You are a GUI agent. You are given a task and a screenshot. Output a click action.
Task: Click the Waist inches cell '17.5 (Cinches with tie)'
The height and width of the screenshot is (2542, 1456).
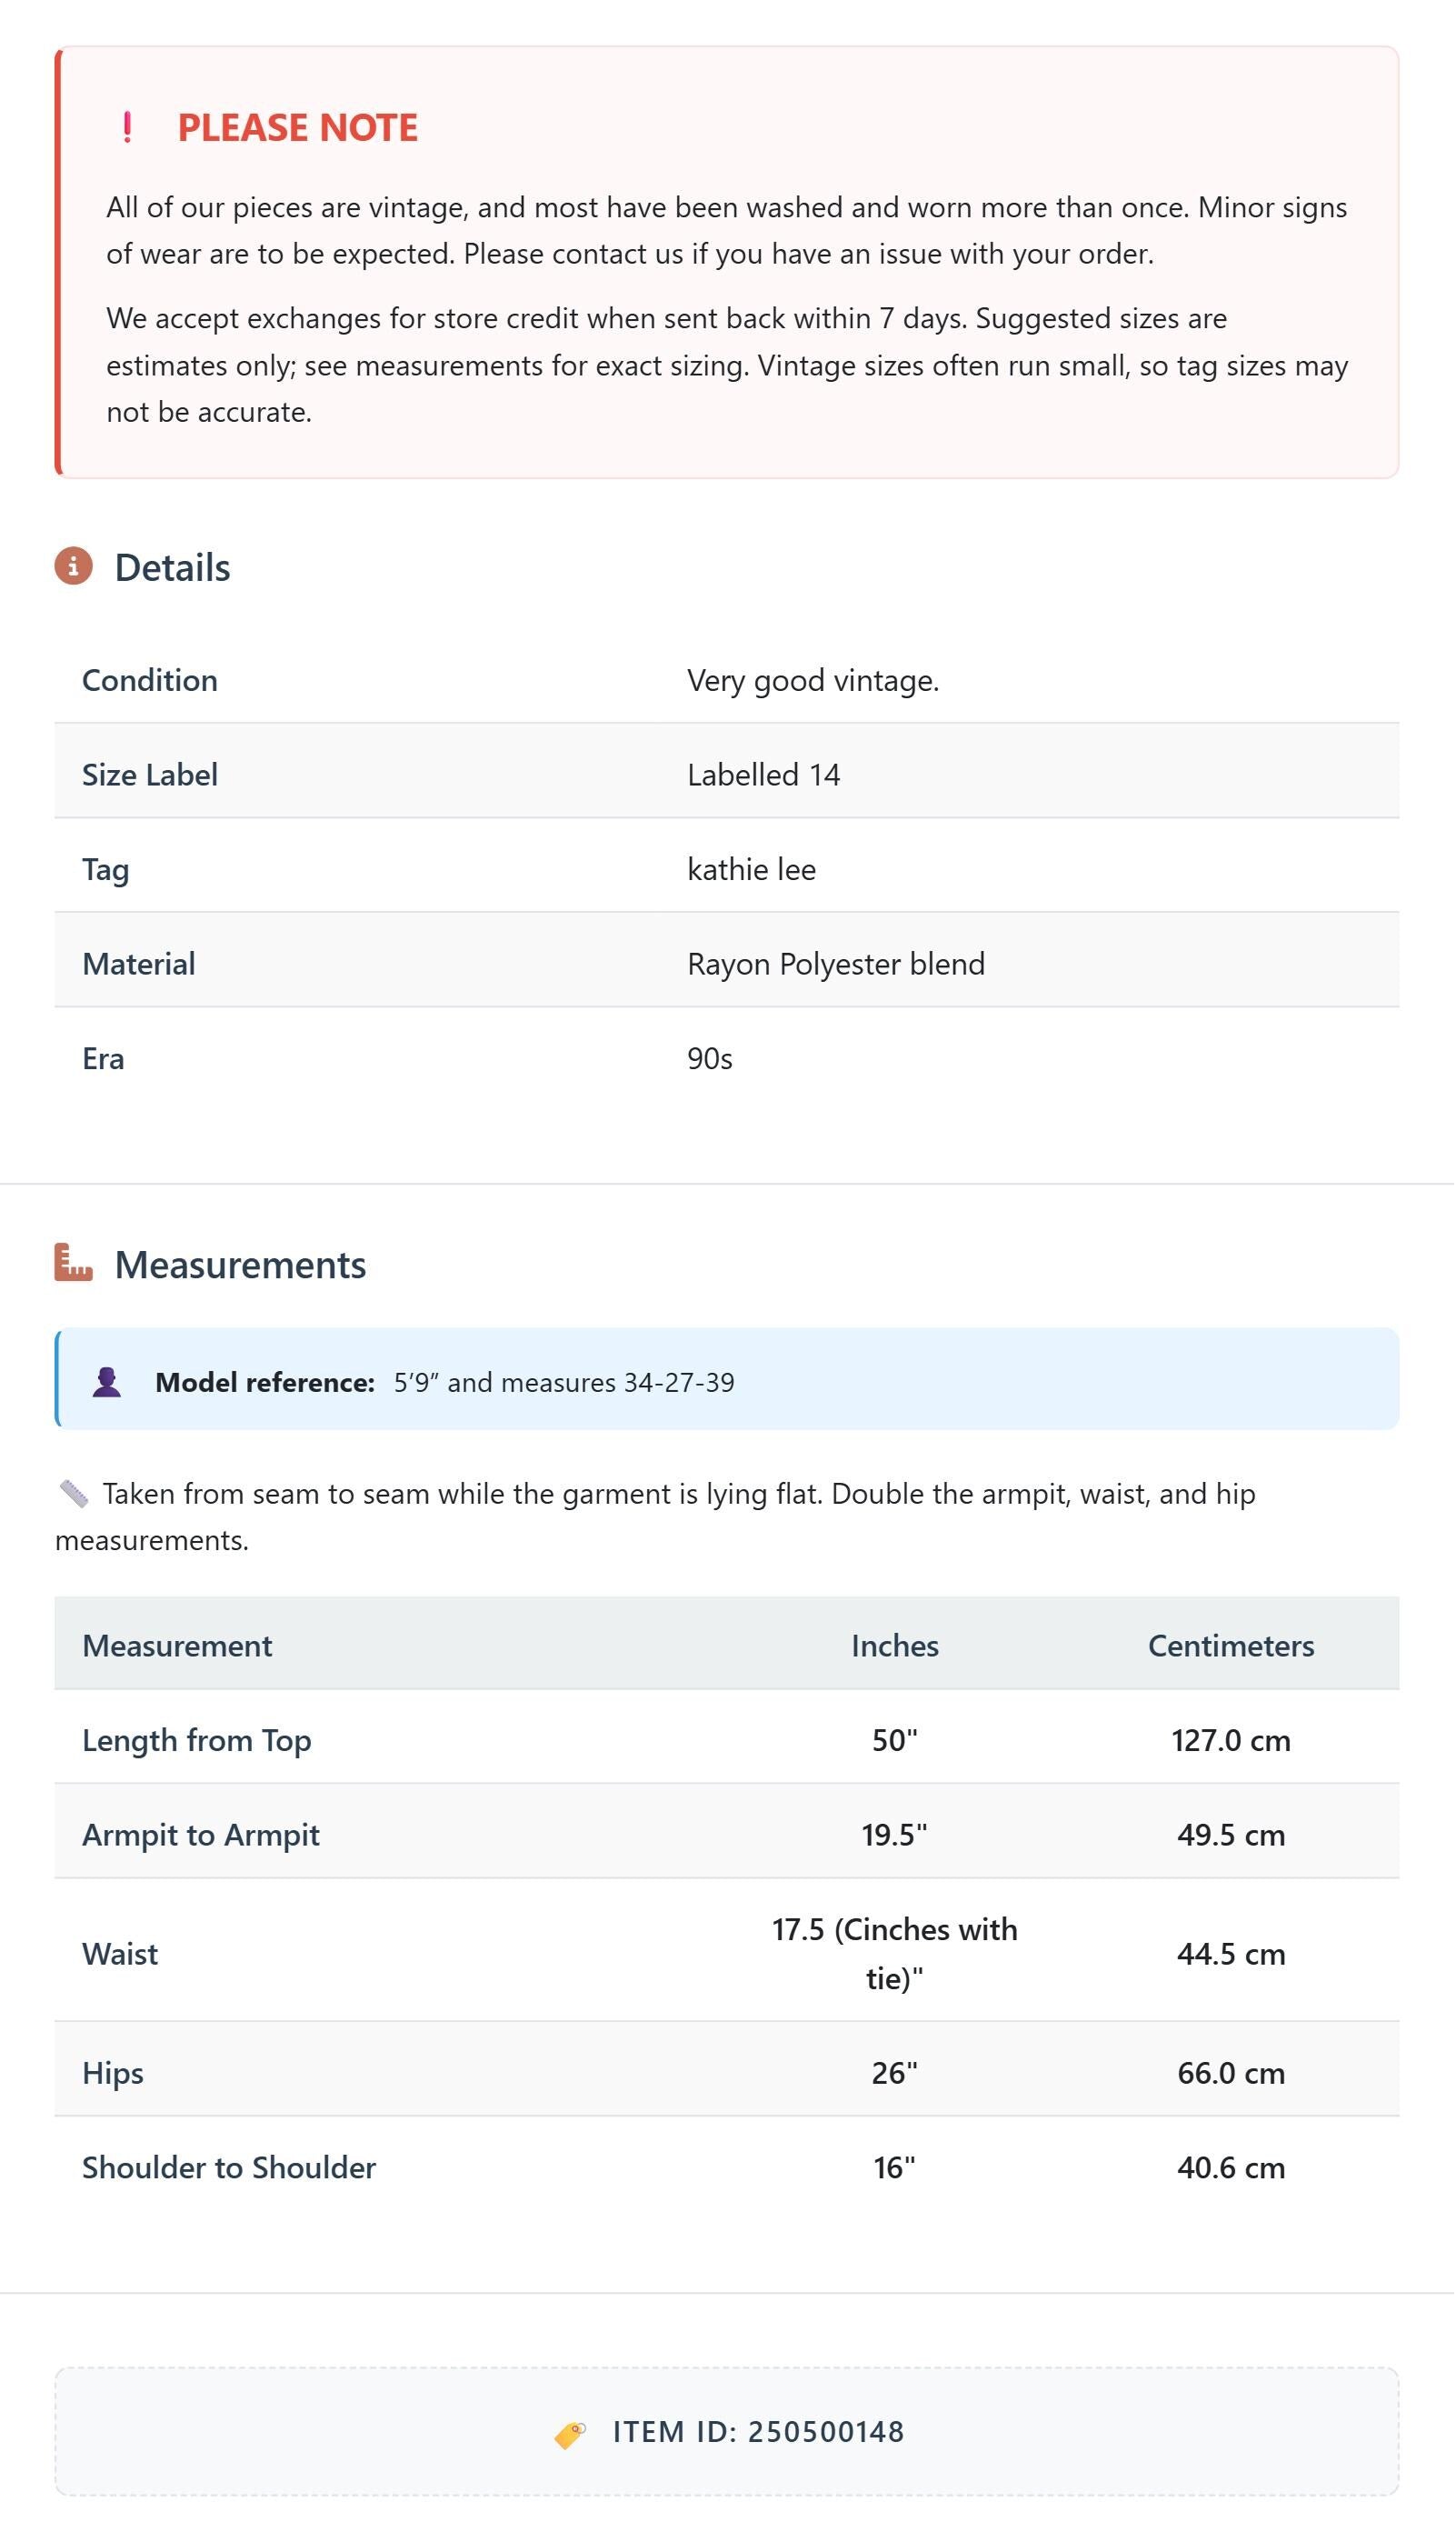tap(895, 1954)
